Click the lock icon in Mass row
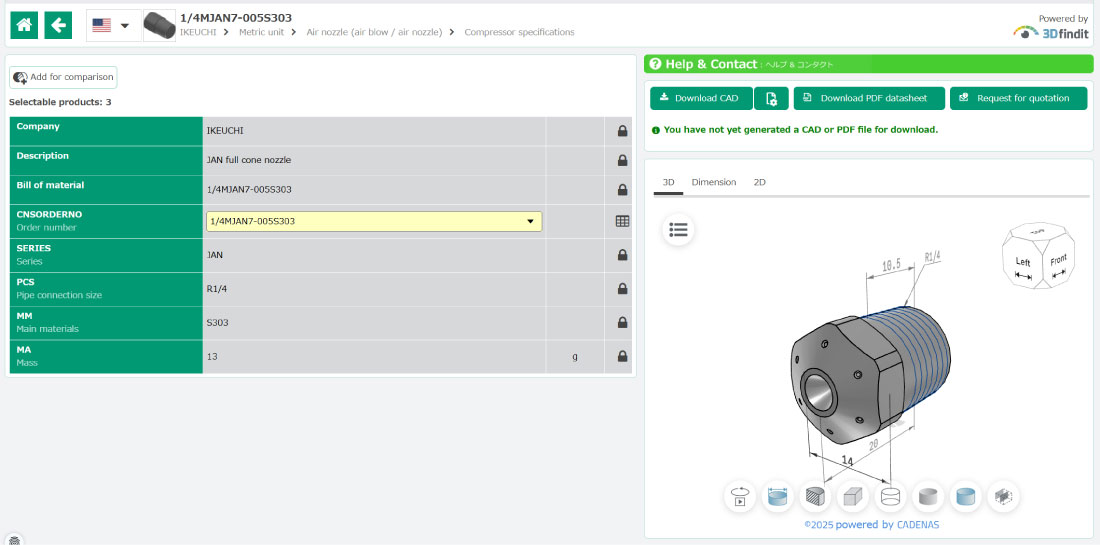This screenshot has height=545, width=1100. tap(622, 356)
